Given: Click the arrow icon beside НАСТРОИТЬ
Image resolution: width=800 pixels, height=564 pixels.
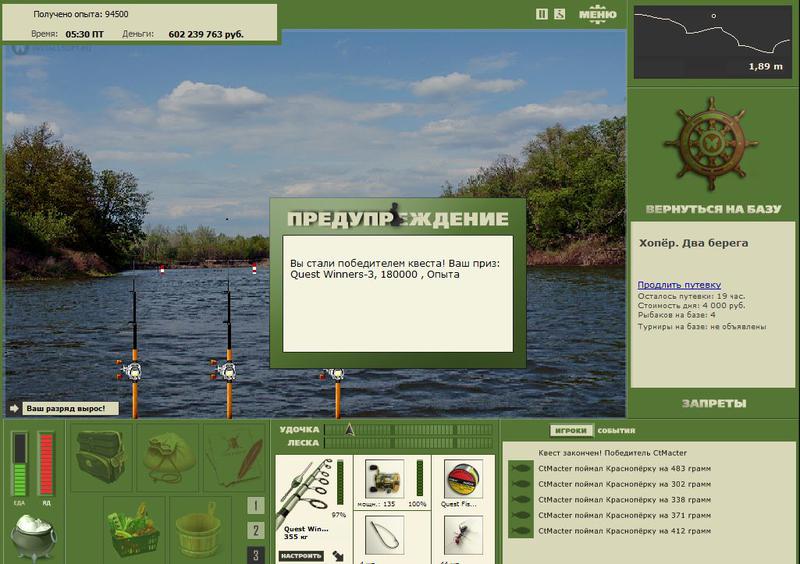Looking at the screenshot, I should (338, 556).
